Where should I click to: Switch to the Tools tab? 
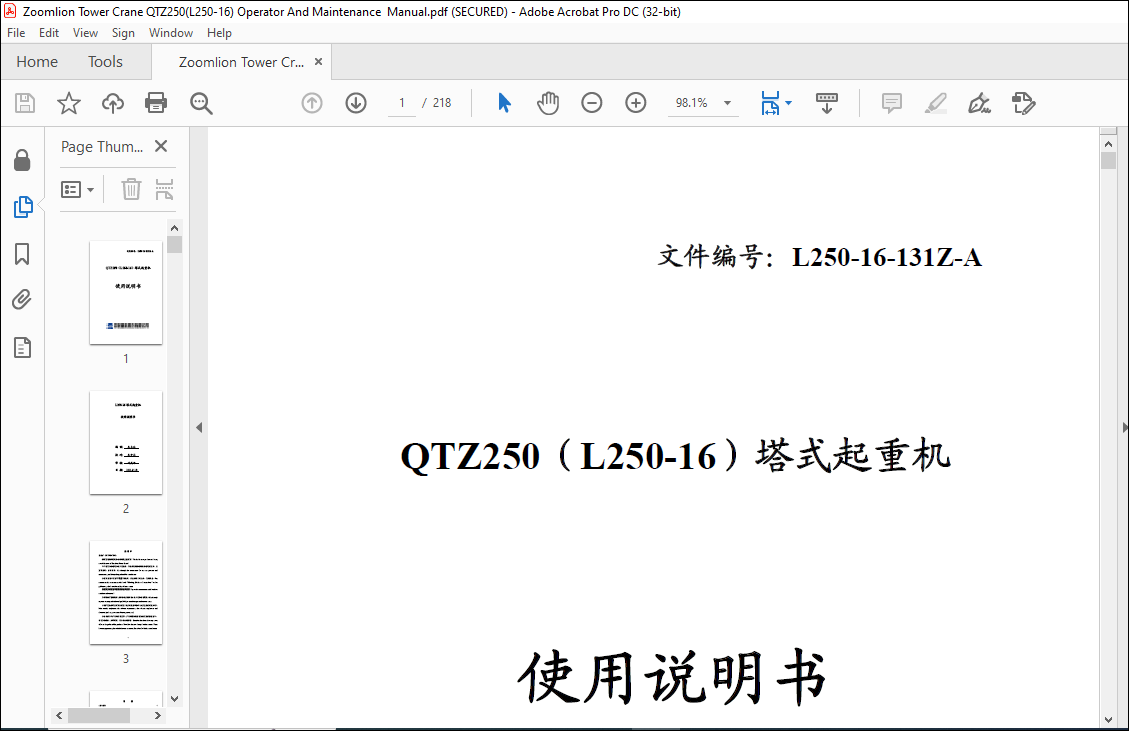[105, 62]
